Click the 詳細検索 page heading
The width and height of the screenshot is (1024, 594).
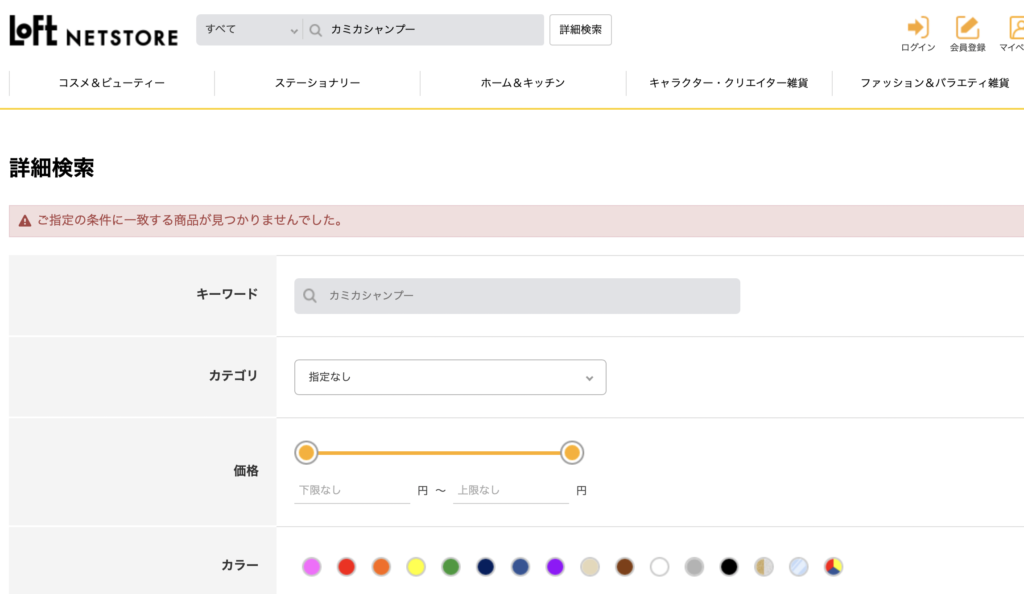[52, 168]
